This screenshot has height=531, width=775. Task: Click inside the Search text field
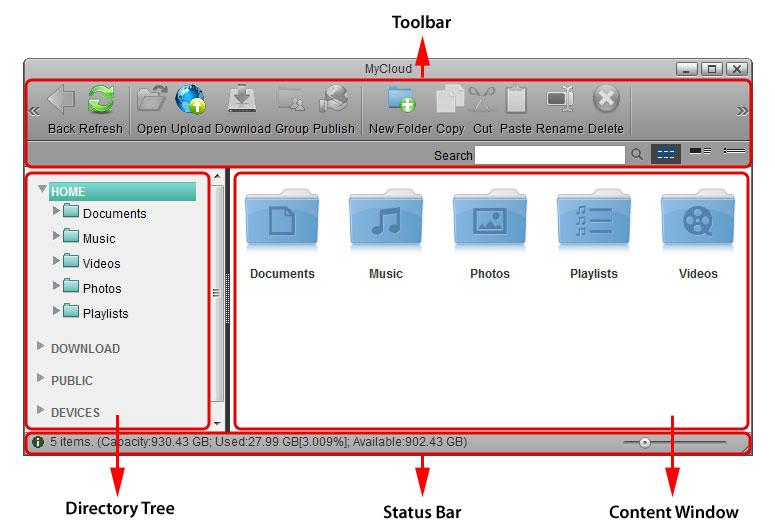coord(550,155)
